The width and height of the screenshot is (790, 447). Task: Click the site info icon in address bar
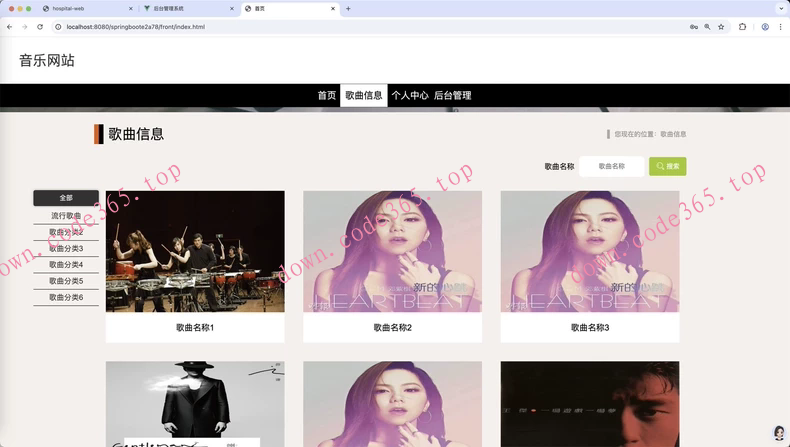(58, 27)
